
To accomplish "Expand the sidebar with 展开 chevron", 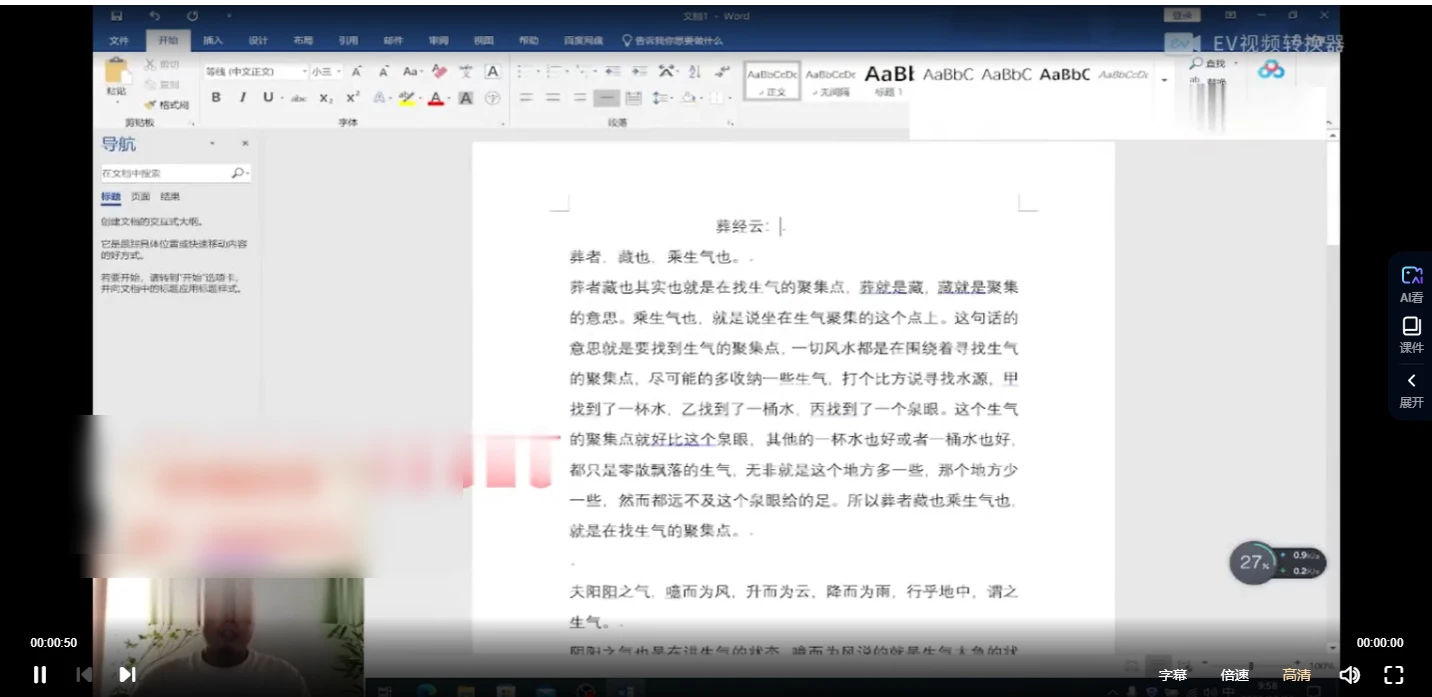I will click(1411, 390).
